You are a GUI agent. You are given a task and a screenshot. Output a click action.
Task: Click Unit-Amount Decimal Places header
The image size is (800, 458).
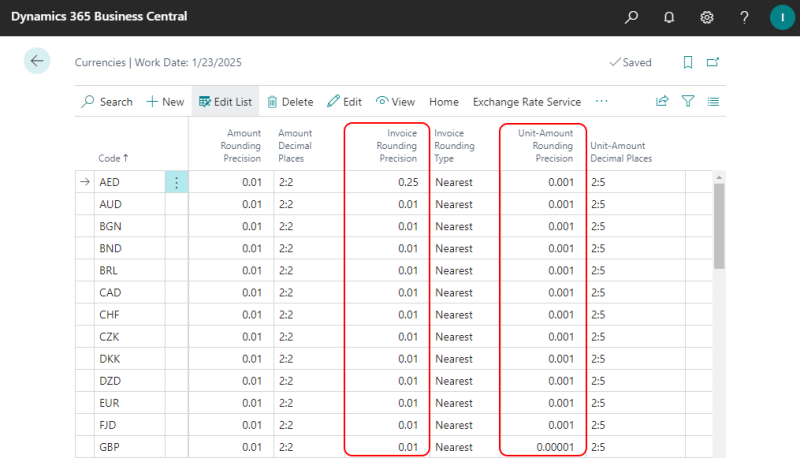coord(621,152)
